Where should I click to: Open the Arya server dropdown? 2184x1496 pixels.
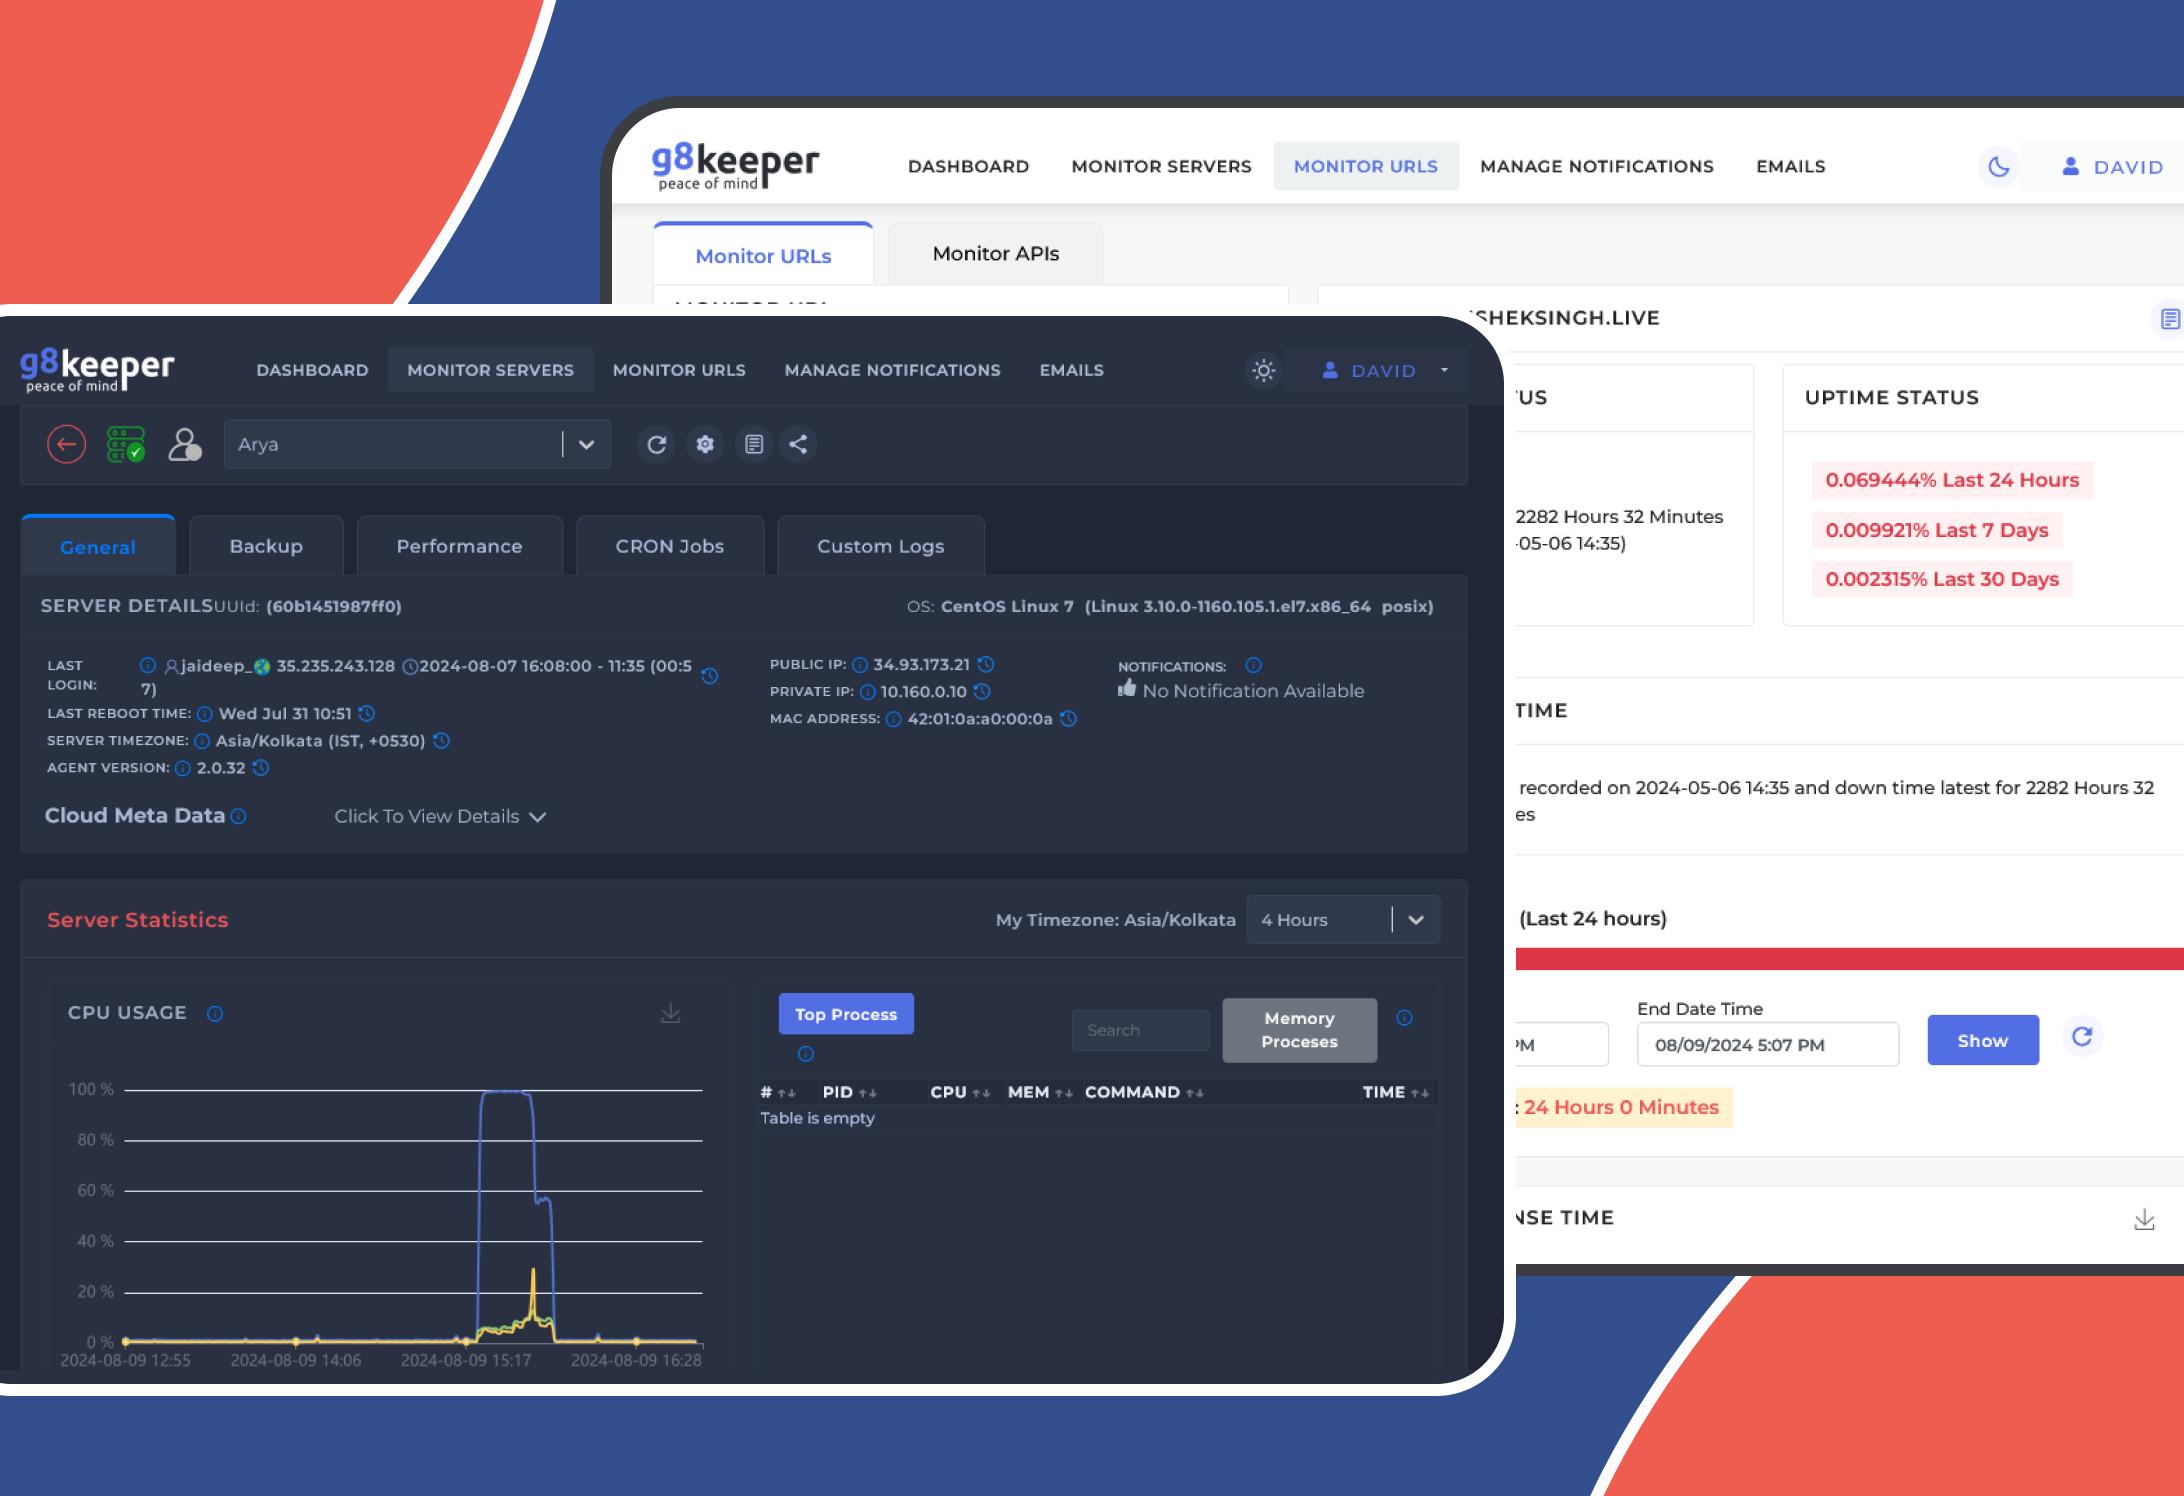[417, 444]
